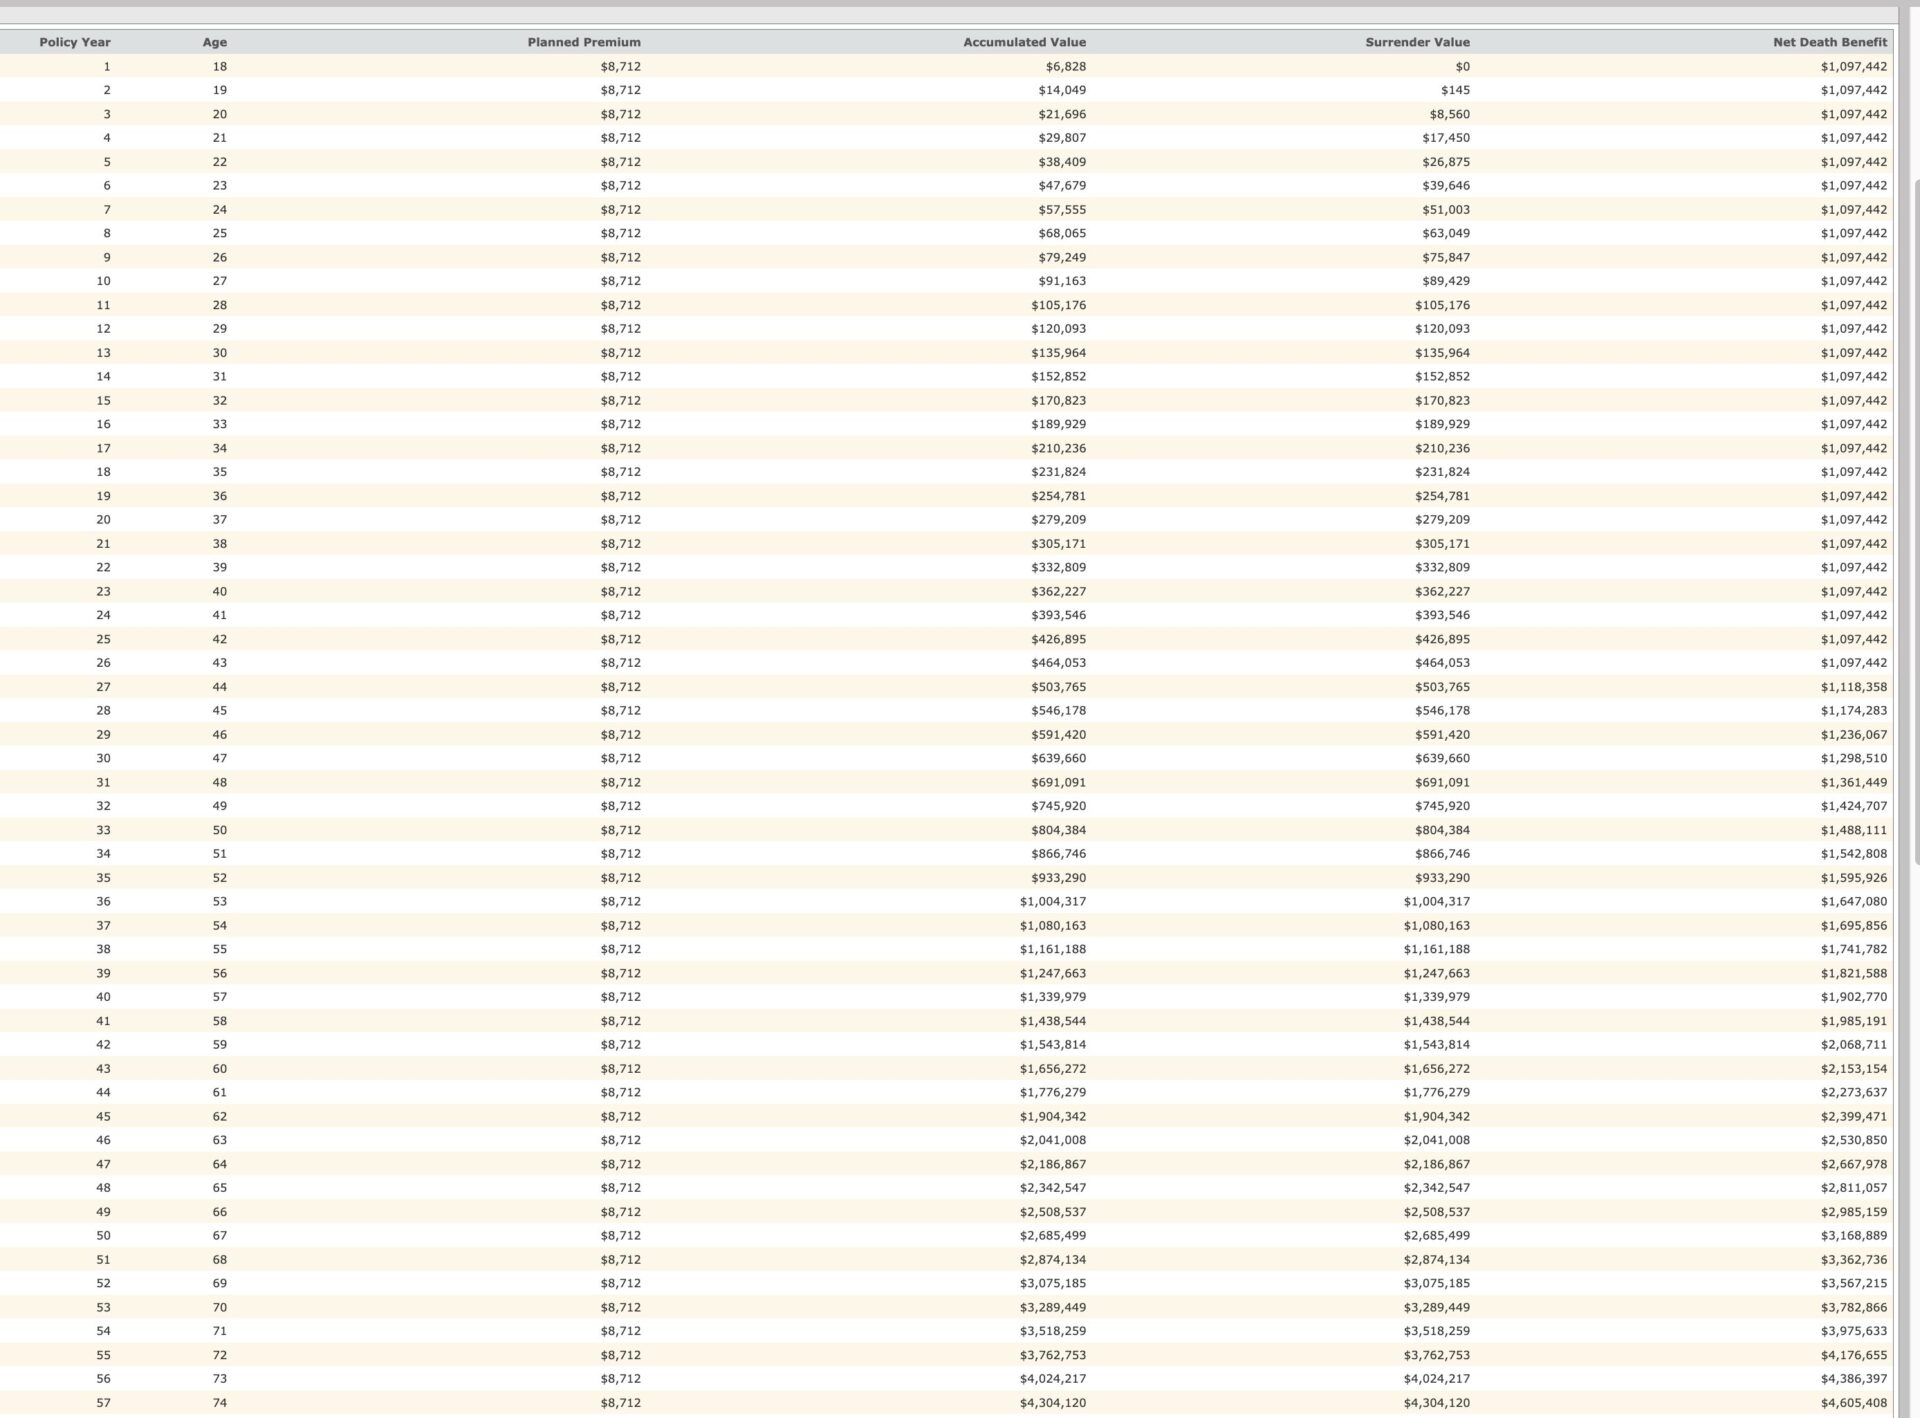Click surrender value $1,161,188

pyautogui.click(x=1437, y=949)
